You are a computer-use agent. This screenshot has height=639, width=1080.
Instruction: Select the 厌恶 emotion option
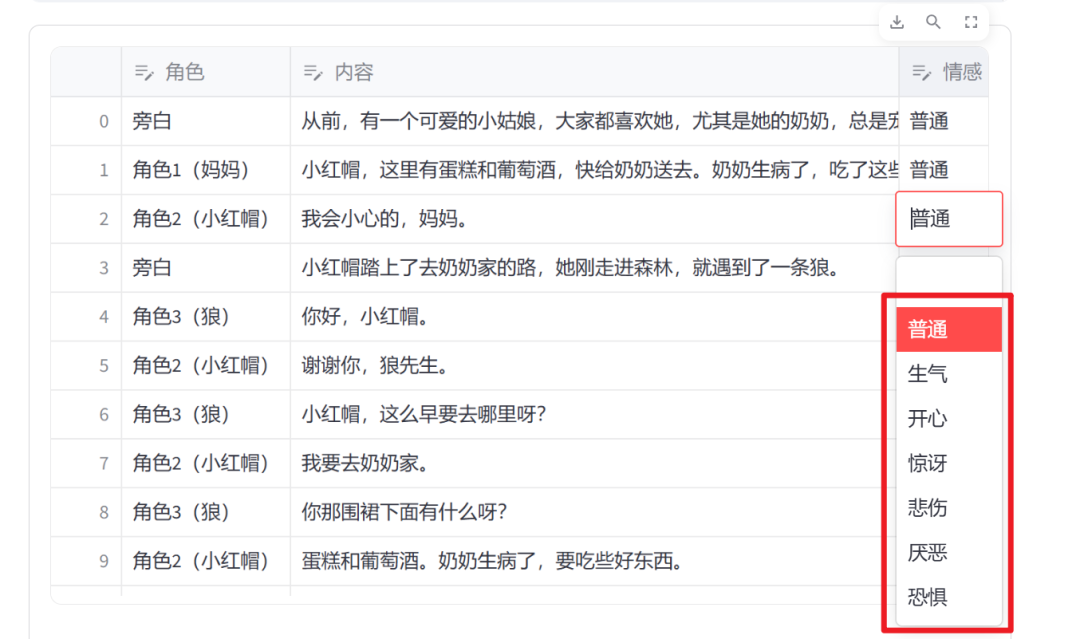[948, 553]
